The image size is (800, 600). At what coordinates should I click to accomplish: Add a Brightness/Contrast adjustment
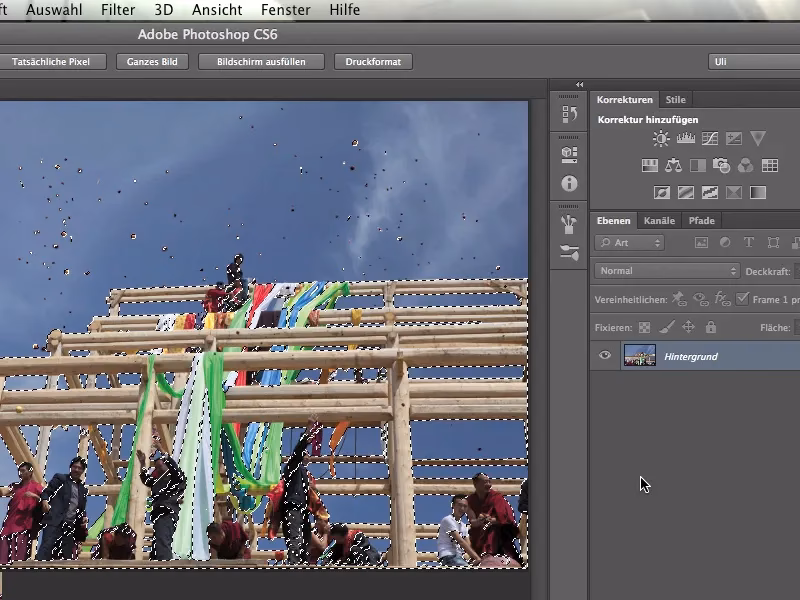[x=661, y=139]
